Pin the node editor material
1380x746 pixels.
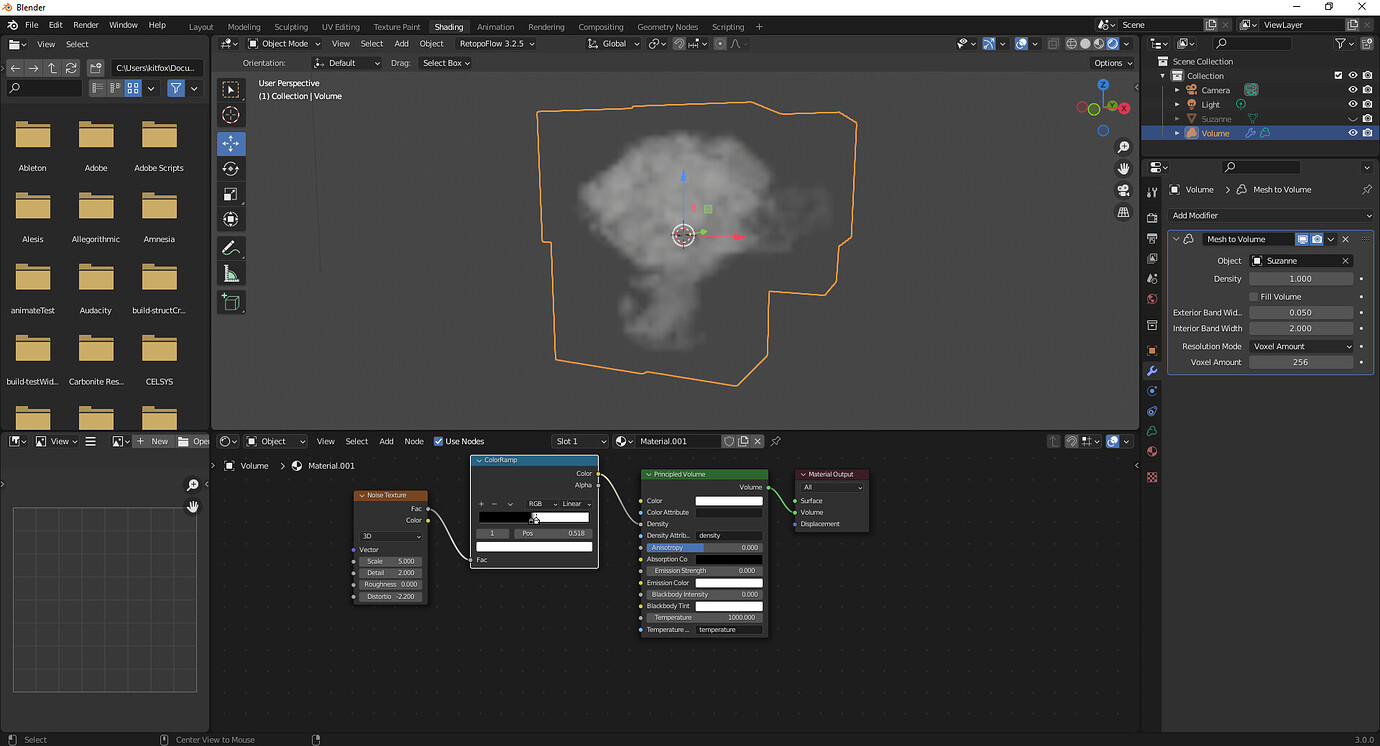coord(776,441)
